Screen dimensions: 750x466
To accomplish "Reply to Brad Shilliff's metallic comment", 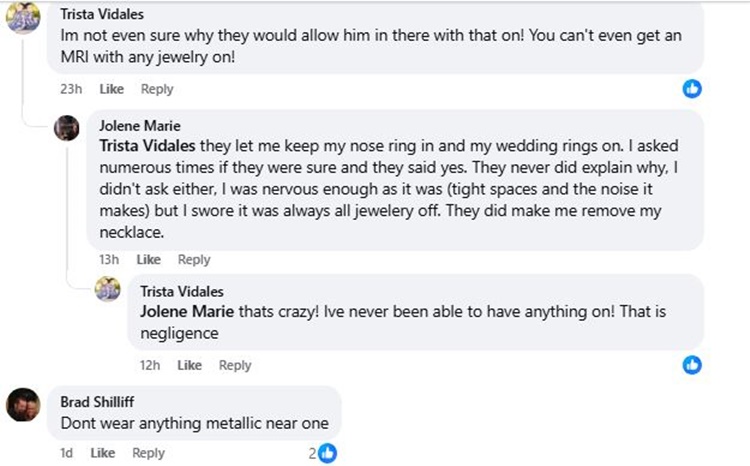I will pos(148,453).
